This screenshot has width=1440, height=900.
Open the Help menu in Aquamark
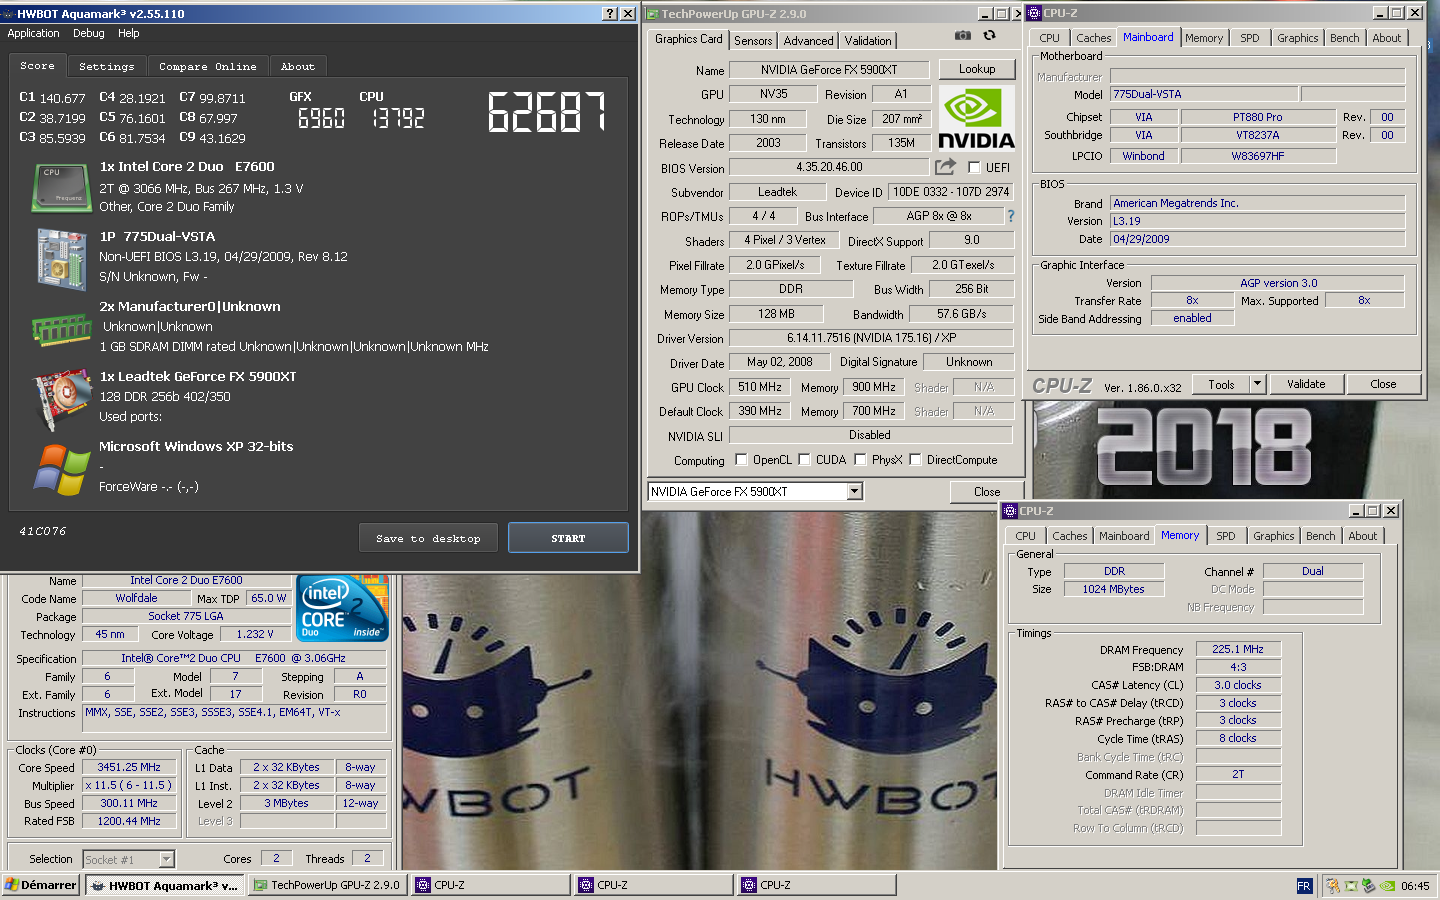click(129, 33)
